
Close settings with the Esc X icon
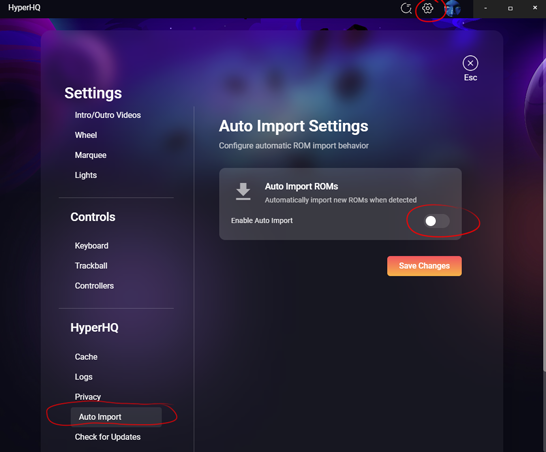point(470,63)
